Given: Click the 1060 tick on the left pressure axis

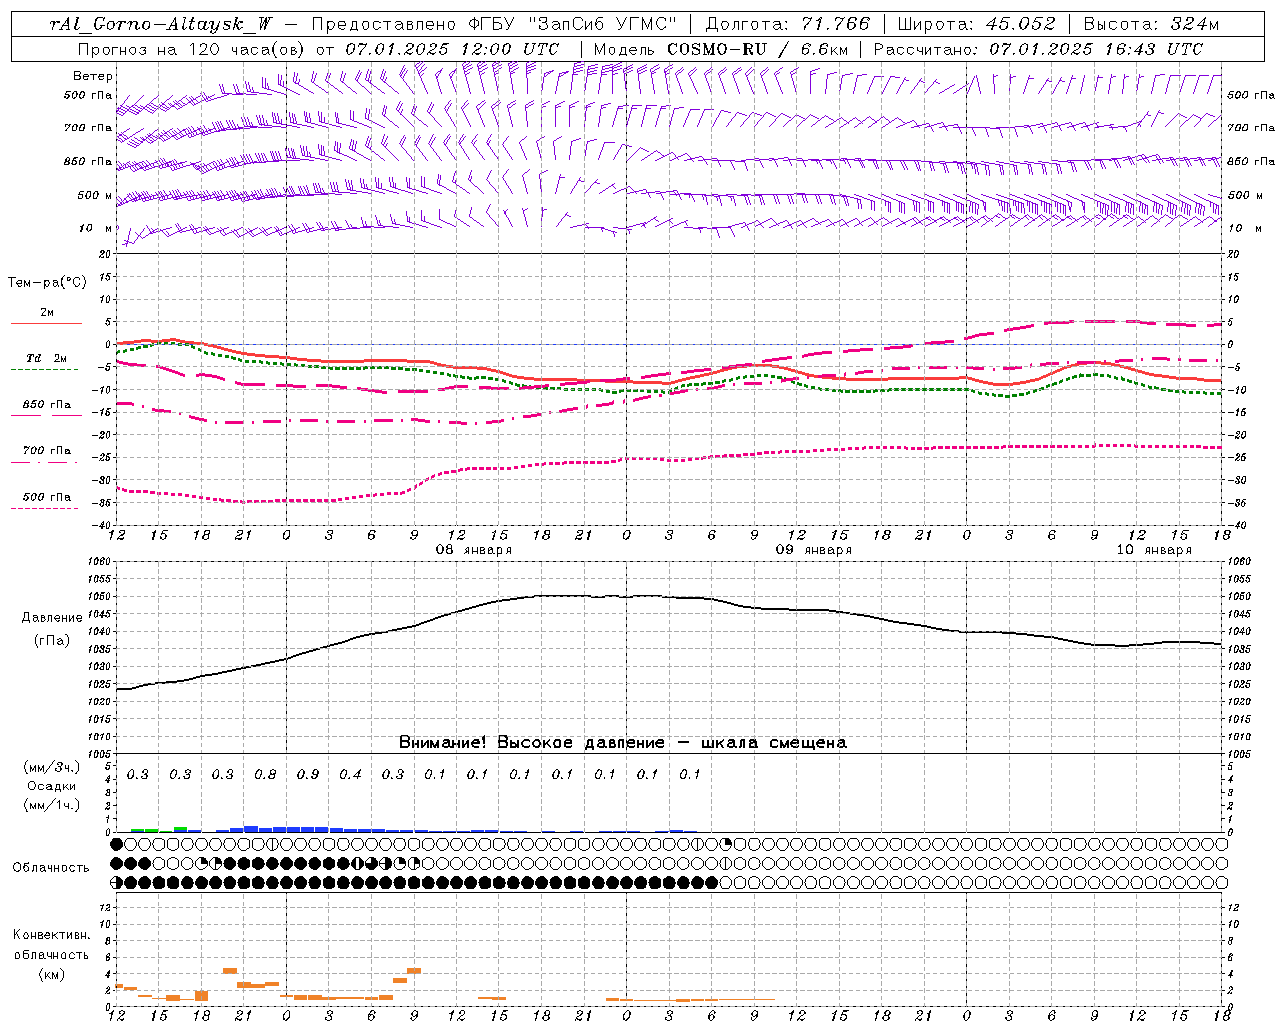Looking at the screenshot, I should click(x=101, y=561).
